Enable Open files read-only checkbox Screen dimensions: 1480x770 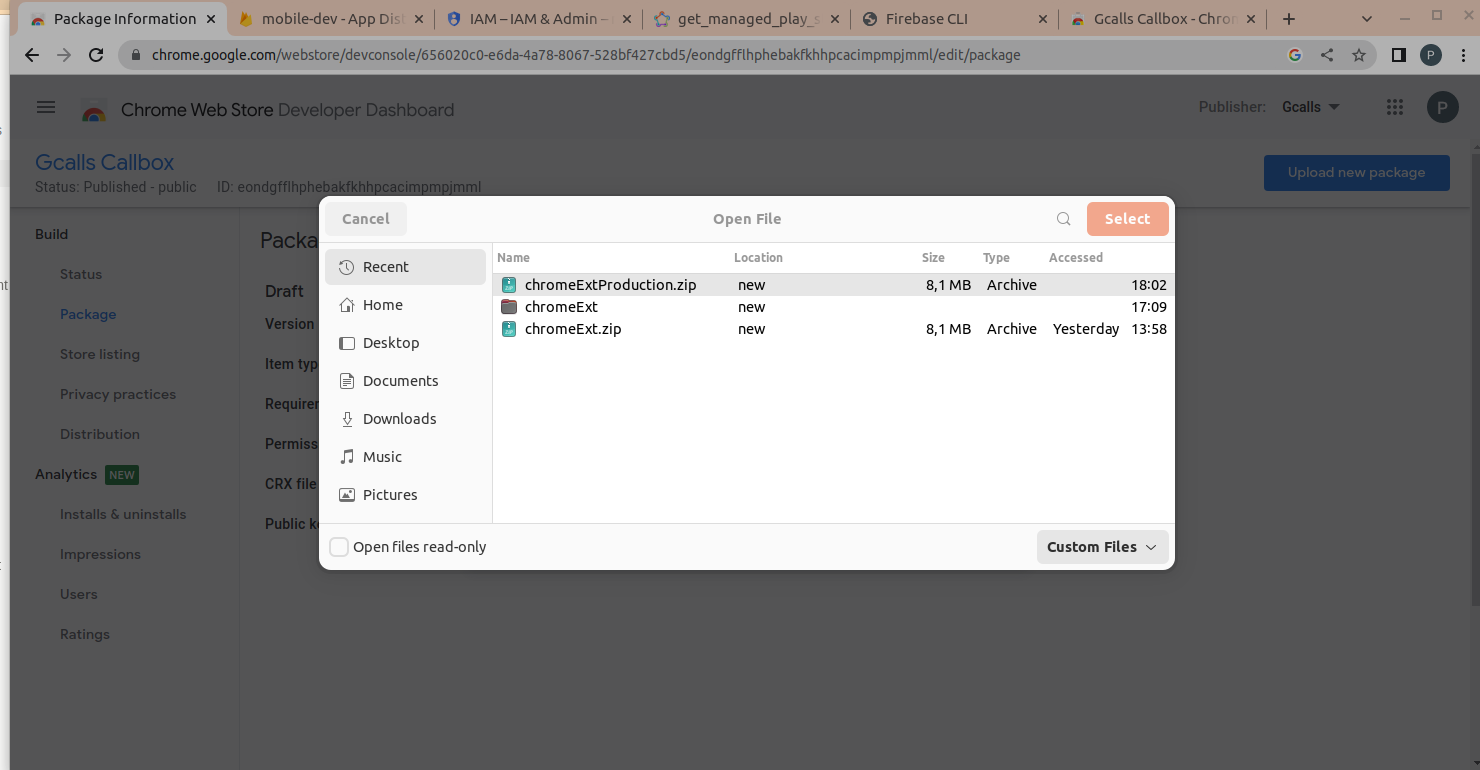(339, 547)
